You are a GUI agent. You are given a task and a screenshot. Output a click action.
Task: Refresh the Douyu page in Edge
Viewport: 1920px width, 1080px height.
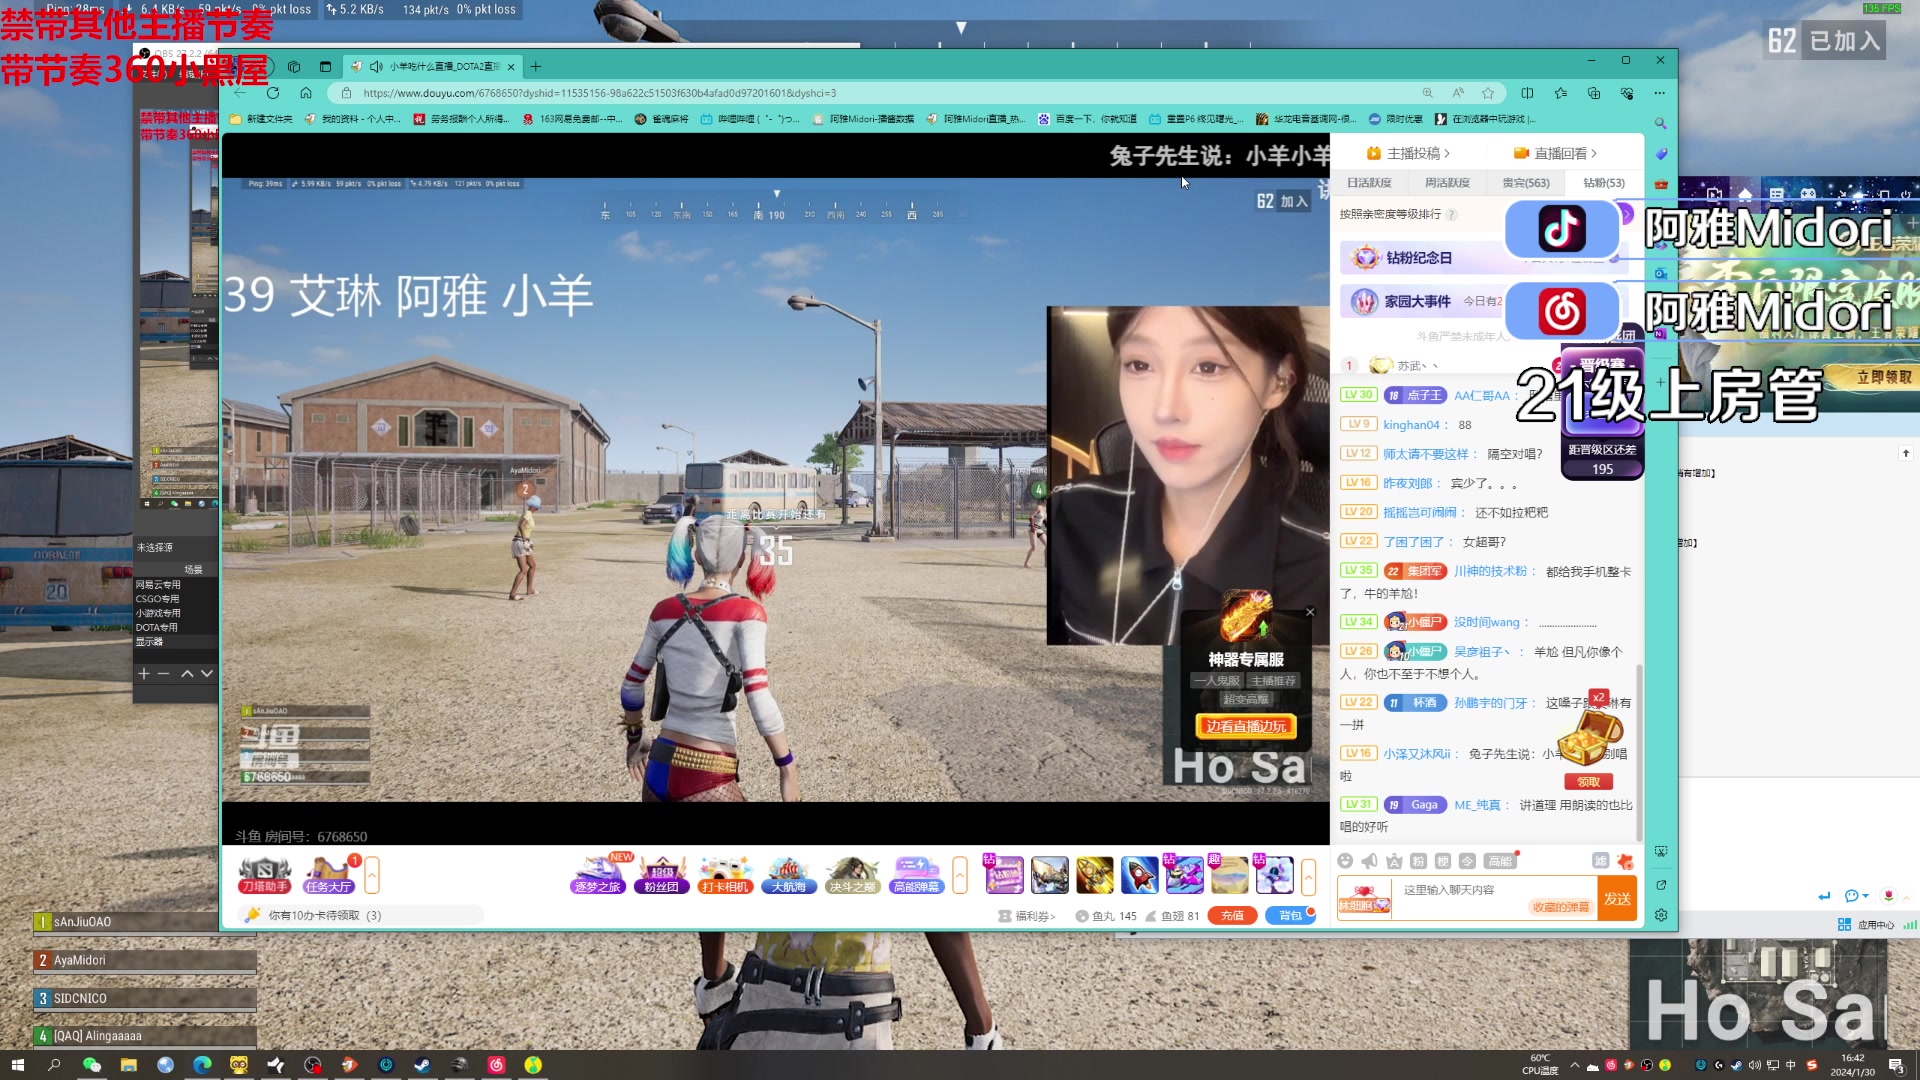pos(272,93)
